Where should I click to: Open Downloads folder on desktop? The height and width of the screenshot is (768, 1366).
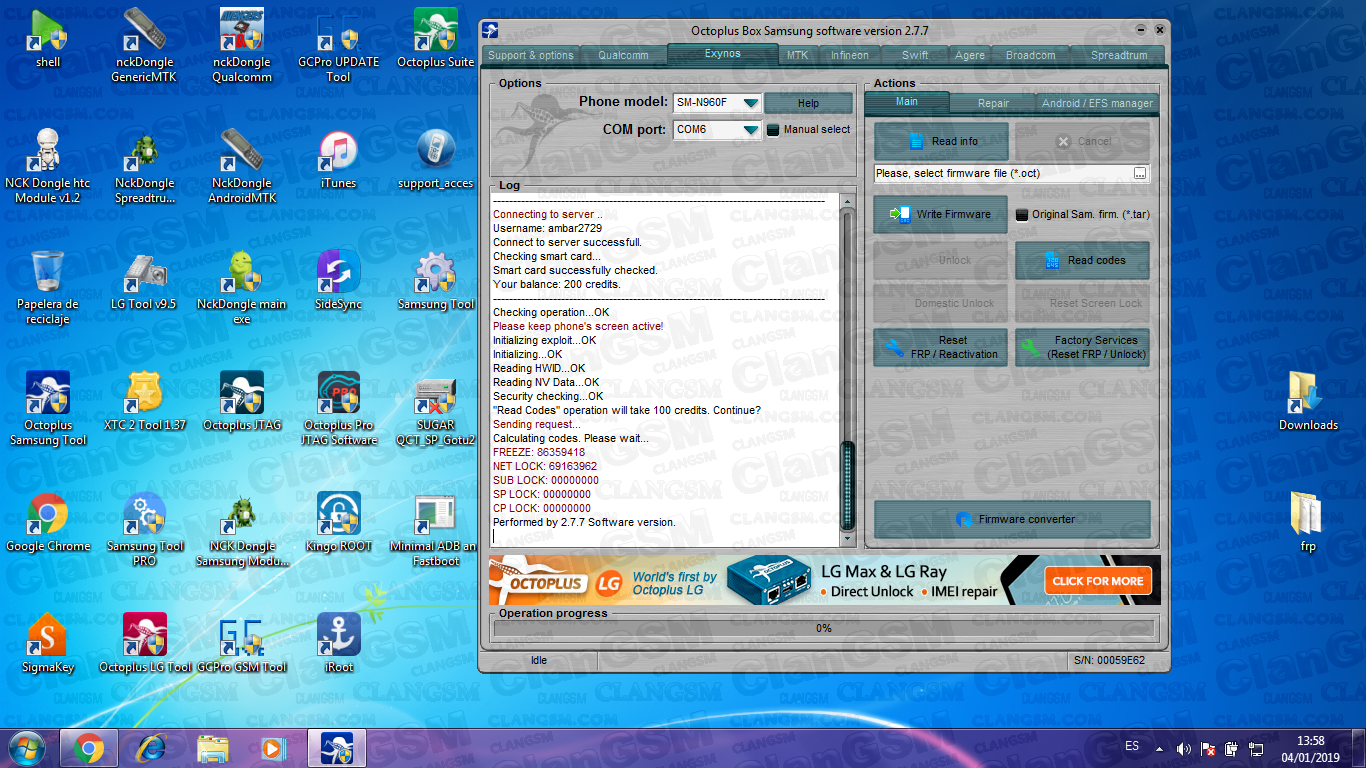point(1307,402)
